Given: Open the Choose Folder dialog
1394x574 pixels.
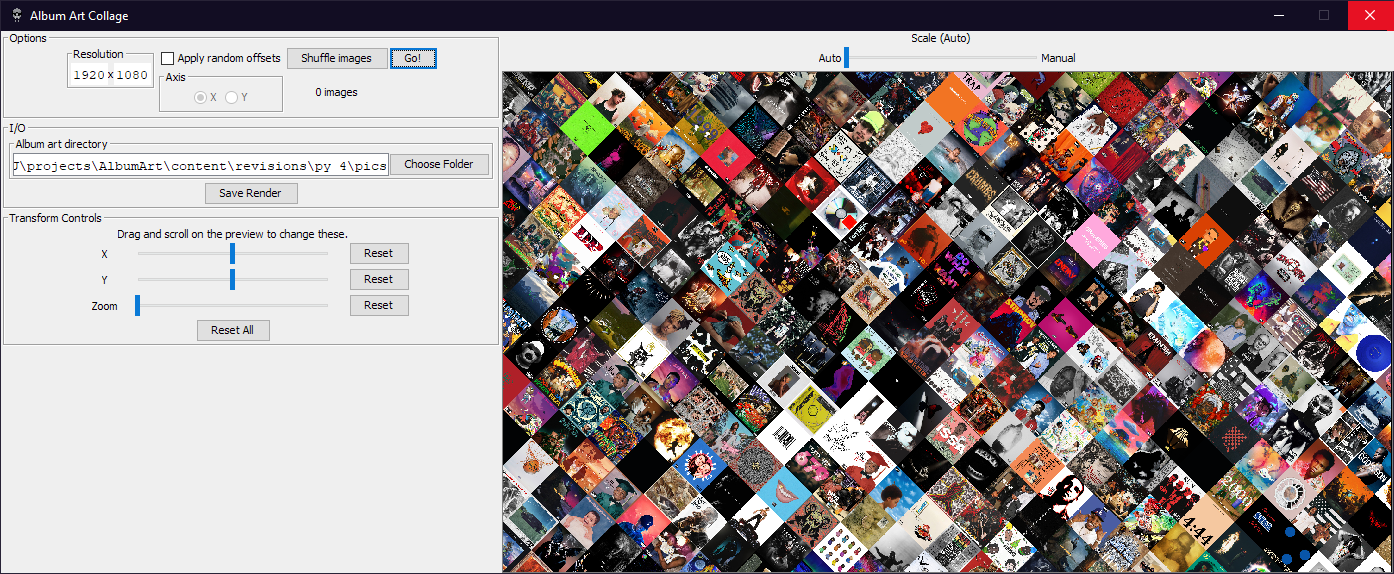Looking at the screenshot, I should [439, 164].
